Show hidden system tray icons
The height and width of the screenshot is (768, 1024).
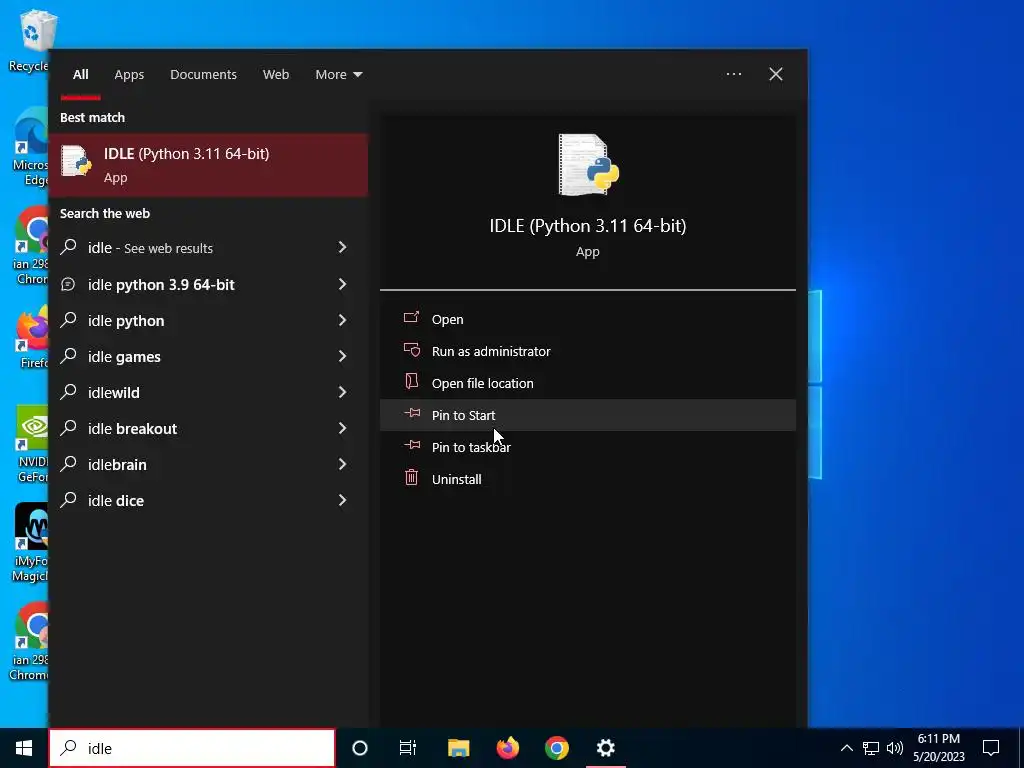click(x=846, y=748)
